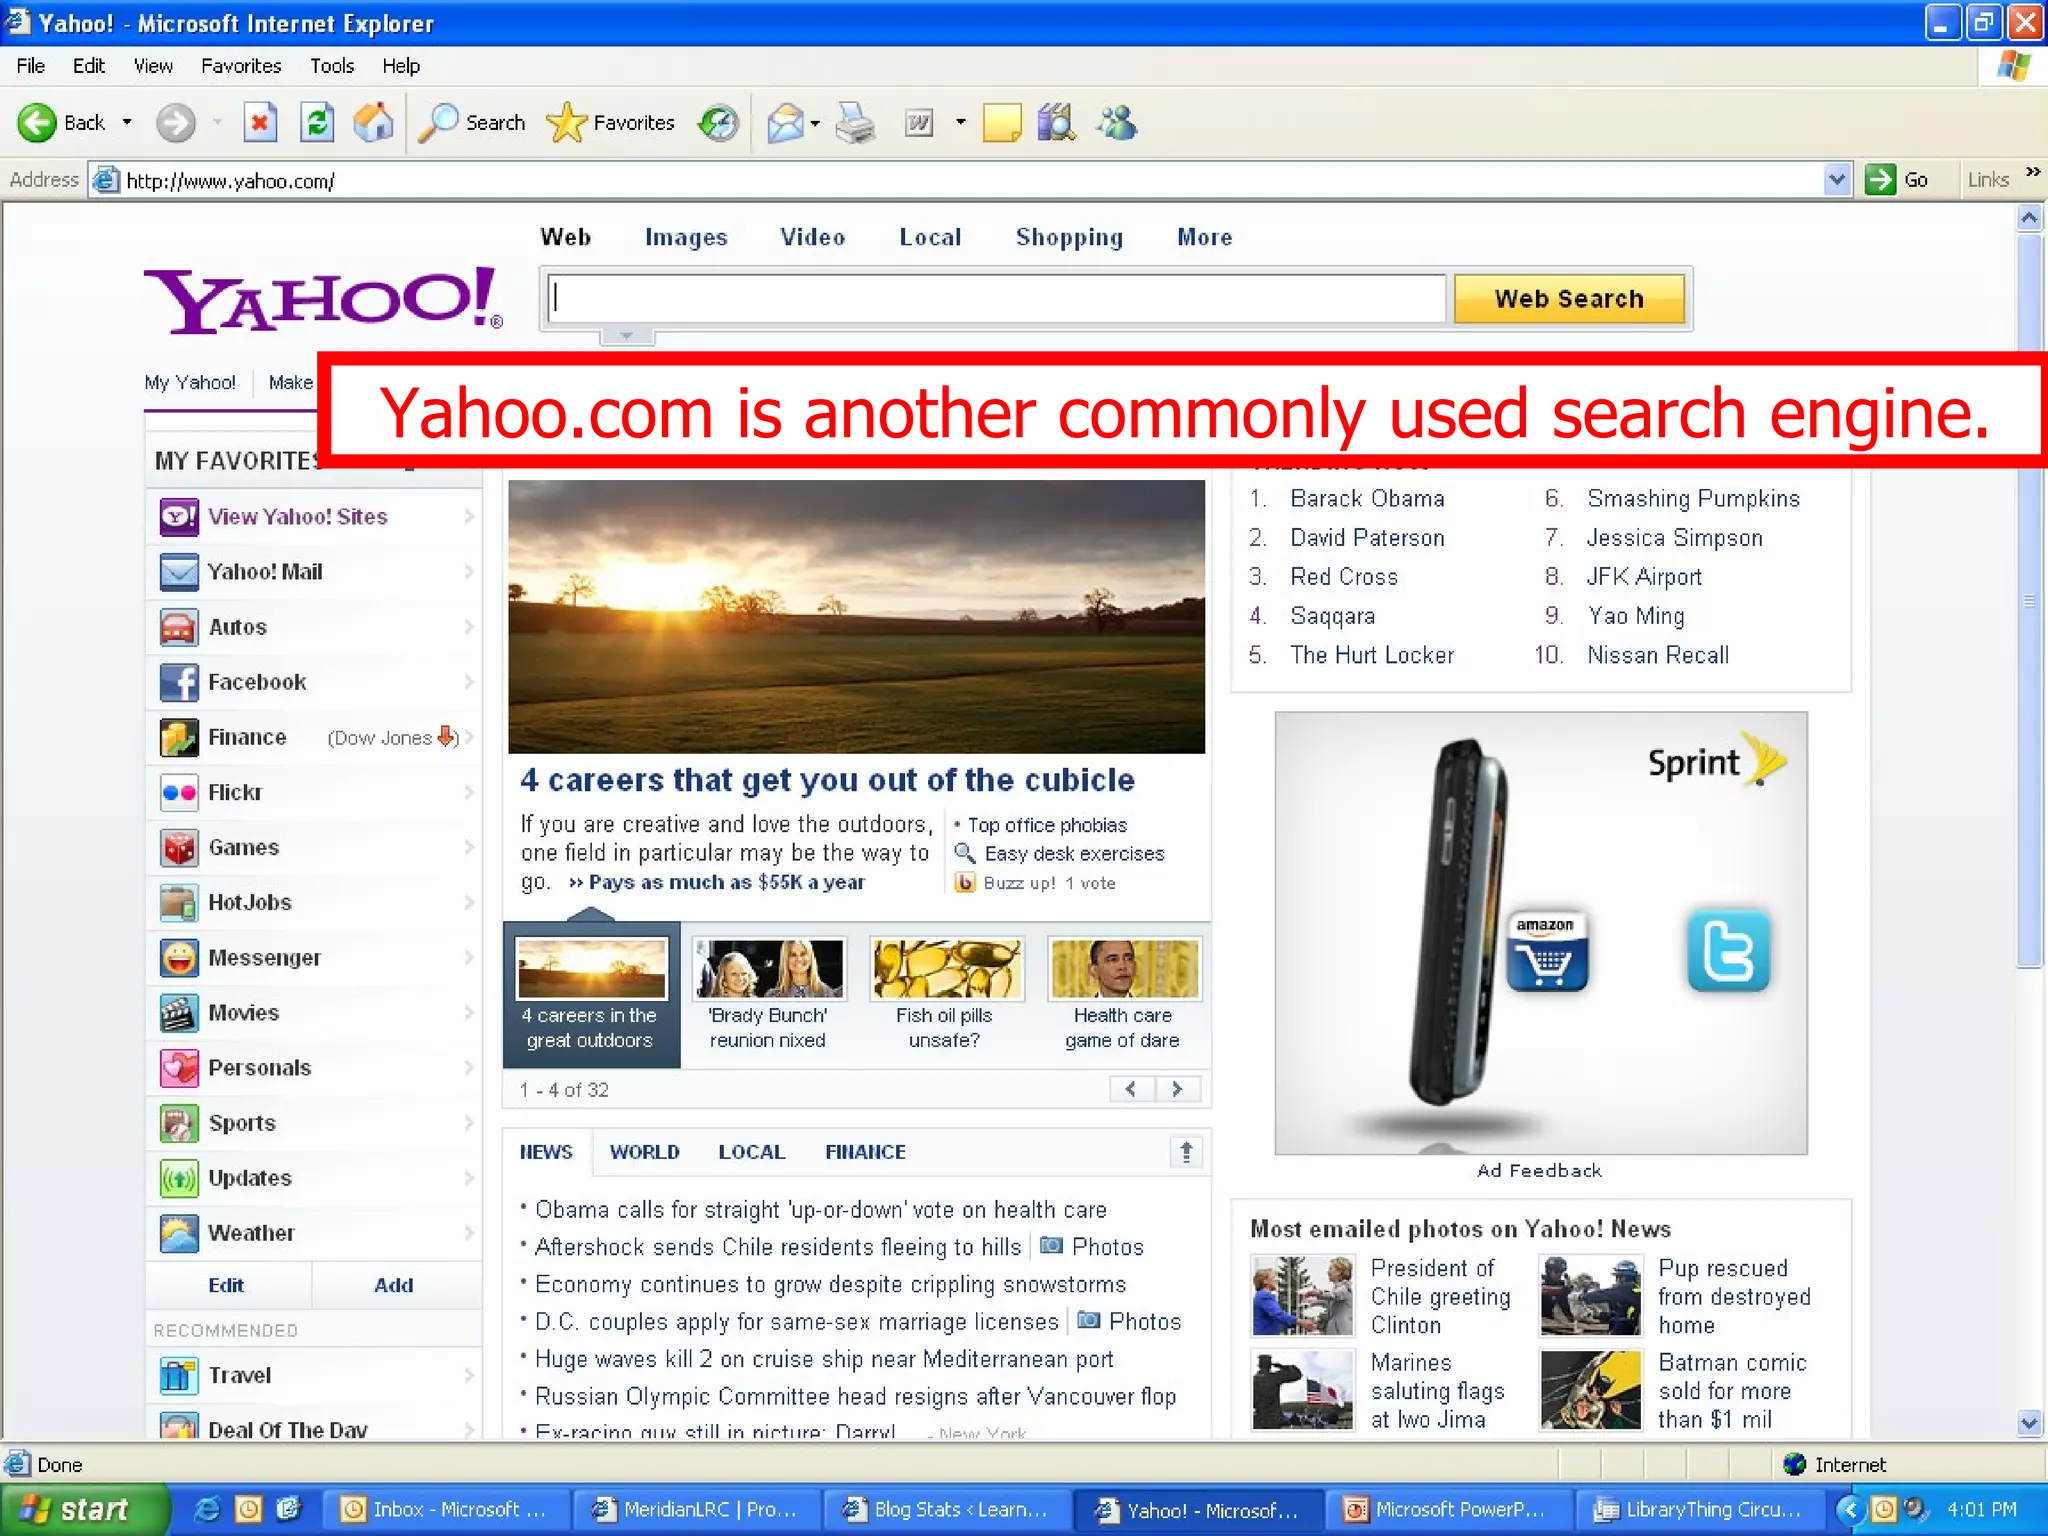This screenshot has height=1536, width=2048.
Task: Expand the Autos favorites arrow
Action: [469, 627]
